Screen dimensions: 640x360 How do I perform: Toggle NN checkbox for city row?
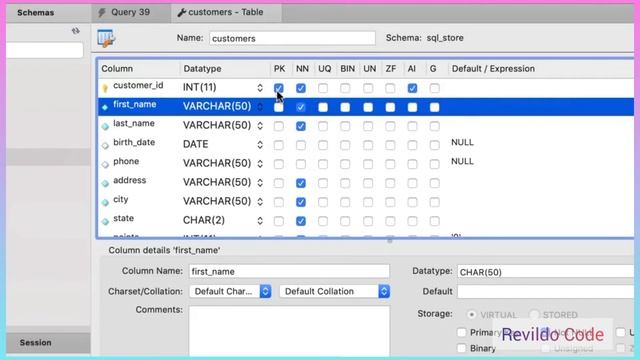coord(301,202)
